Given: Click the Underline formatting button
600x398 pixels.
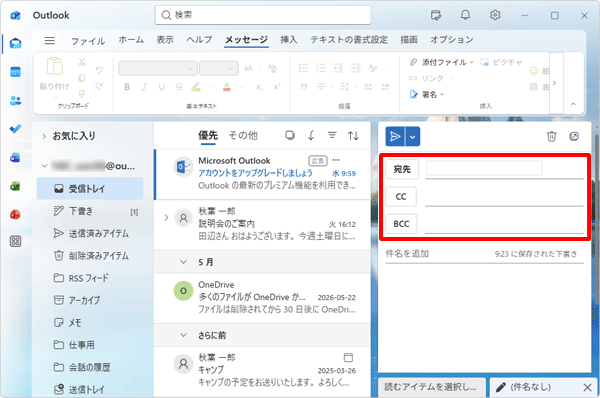Looking at the screenshot, I should point(161,87).
